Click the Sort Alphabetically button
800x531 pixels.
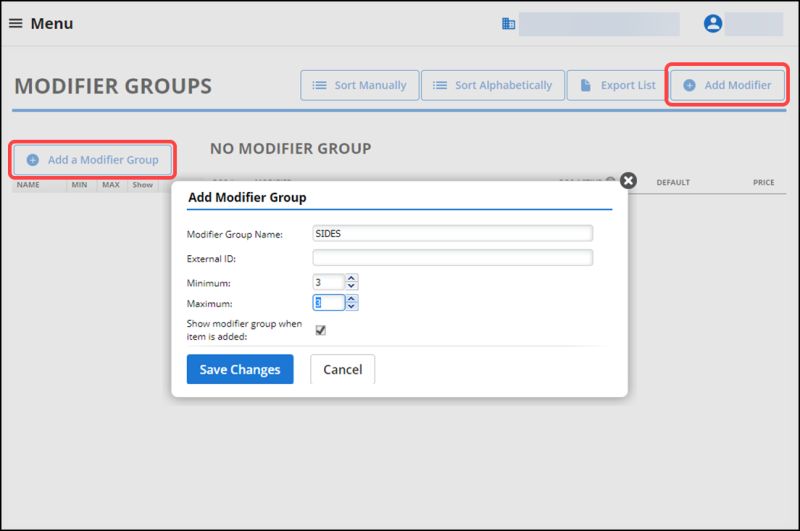click(x=493, y=85)
